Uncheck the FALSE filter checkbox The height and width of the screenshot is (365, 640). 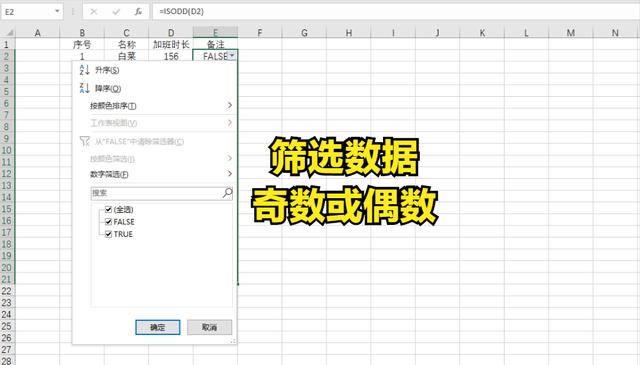click(x=109, y=222)
